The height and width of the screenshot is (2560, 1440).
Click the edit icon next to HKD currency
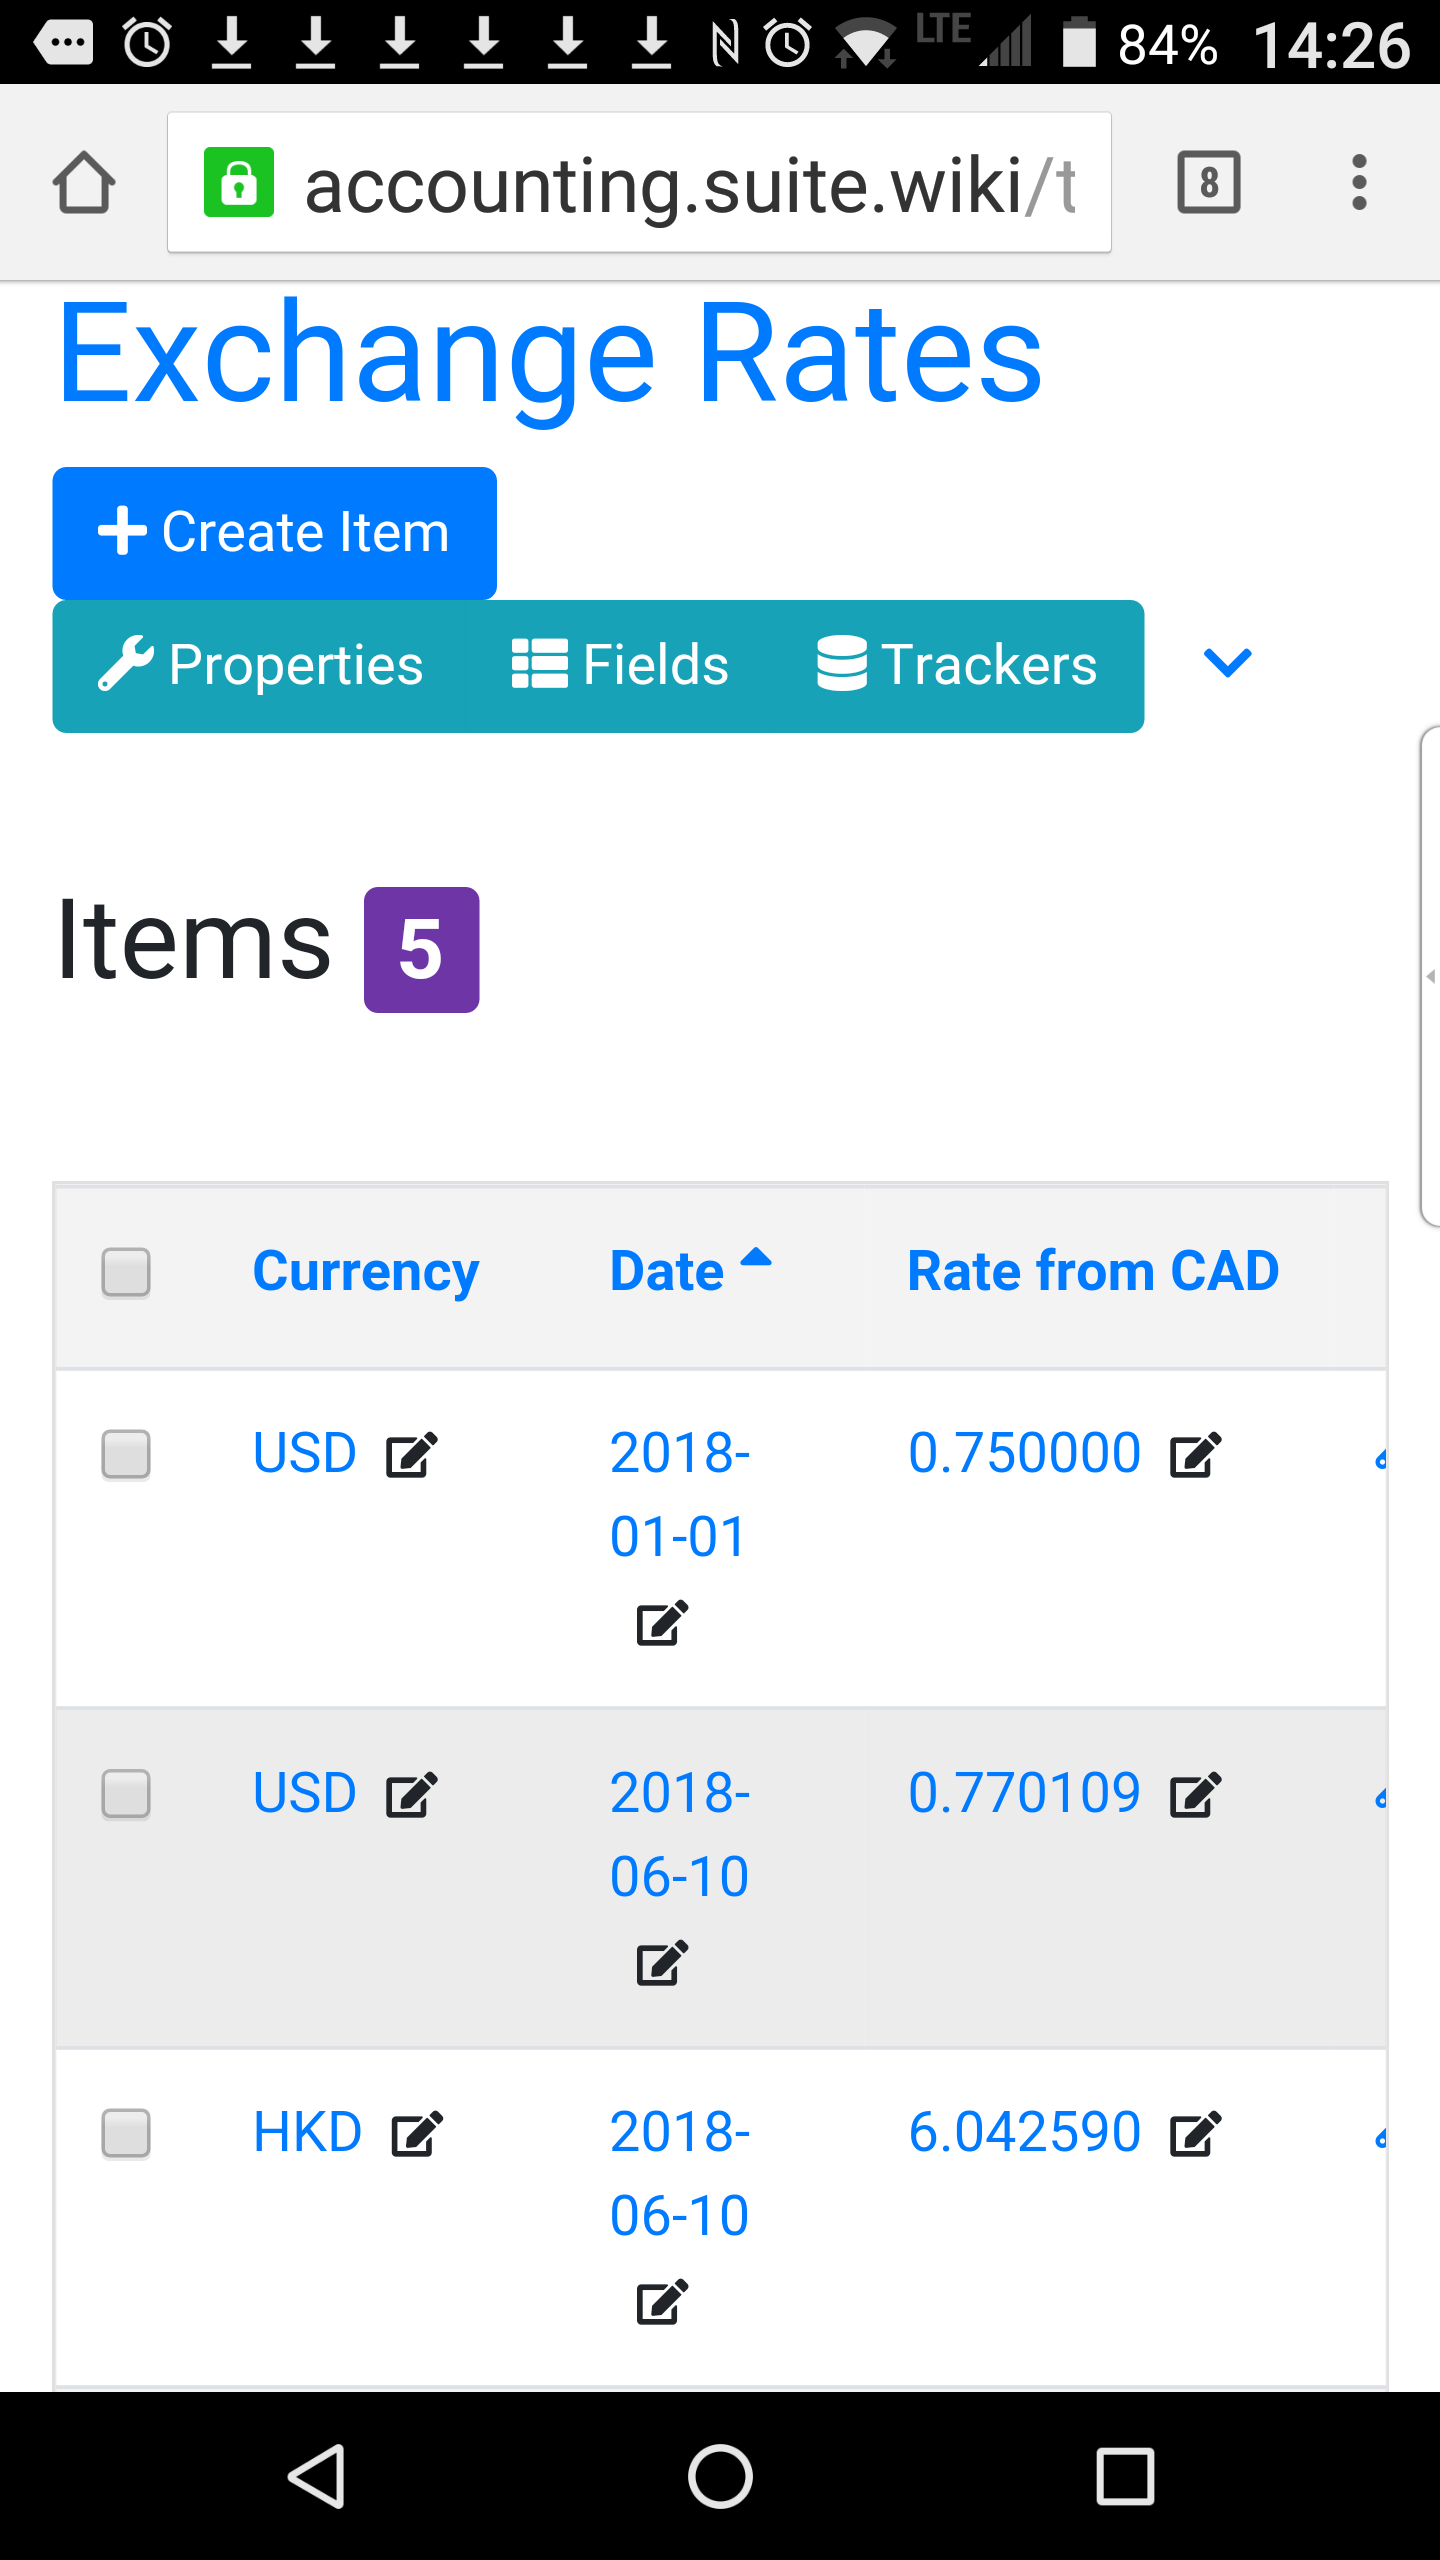[x=417, y=2133]
